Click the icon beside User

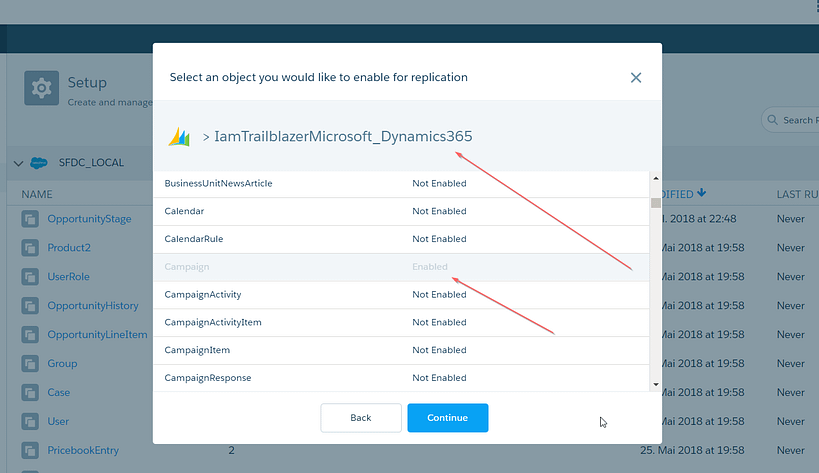[30, 421]
